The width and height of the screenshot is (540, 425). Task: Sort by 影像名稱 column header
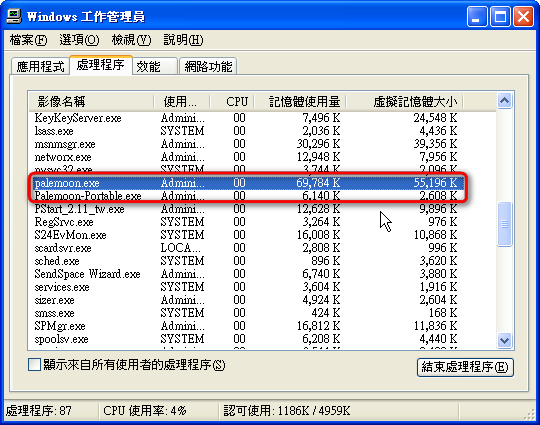point(91,102)
